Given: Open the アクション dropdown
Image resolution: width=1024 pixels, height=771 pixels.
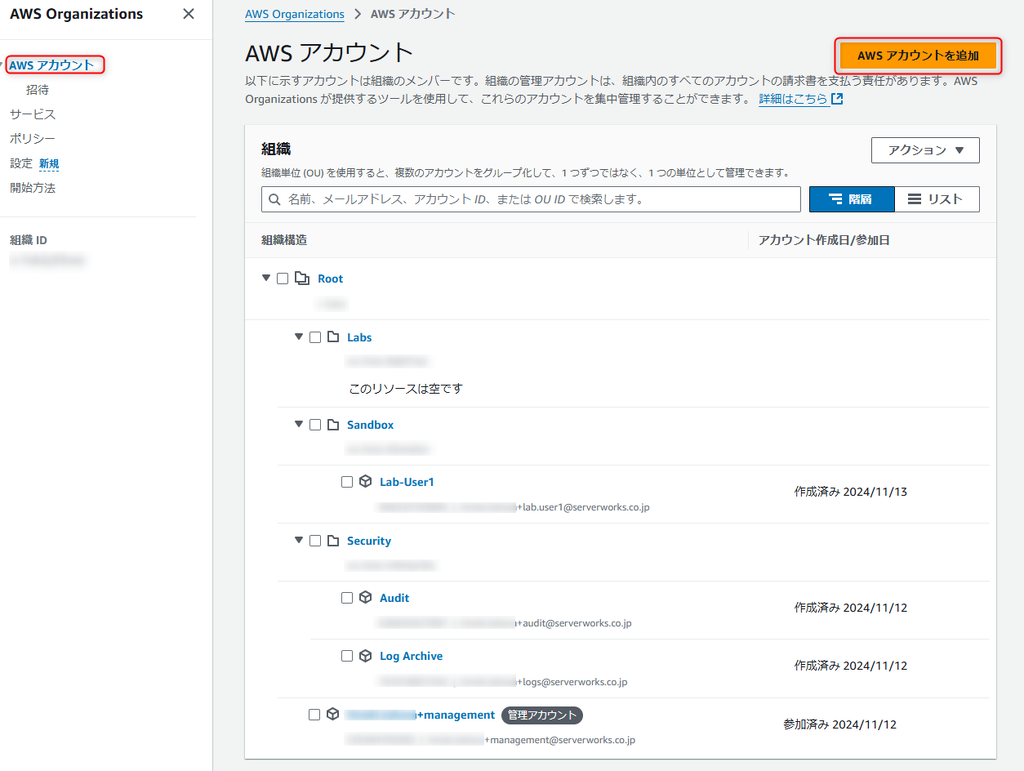Looking at the screenshot, I should [925, 150].
